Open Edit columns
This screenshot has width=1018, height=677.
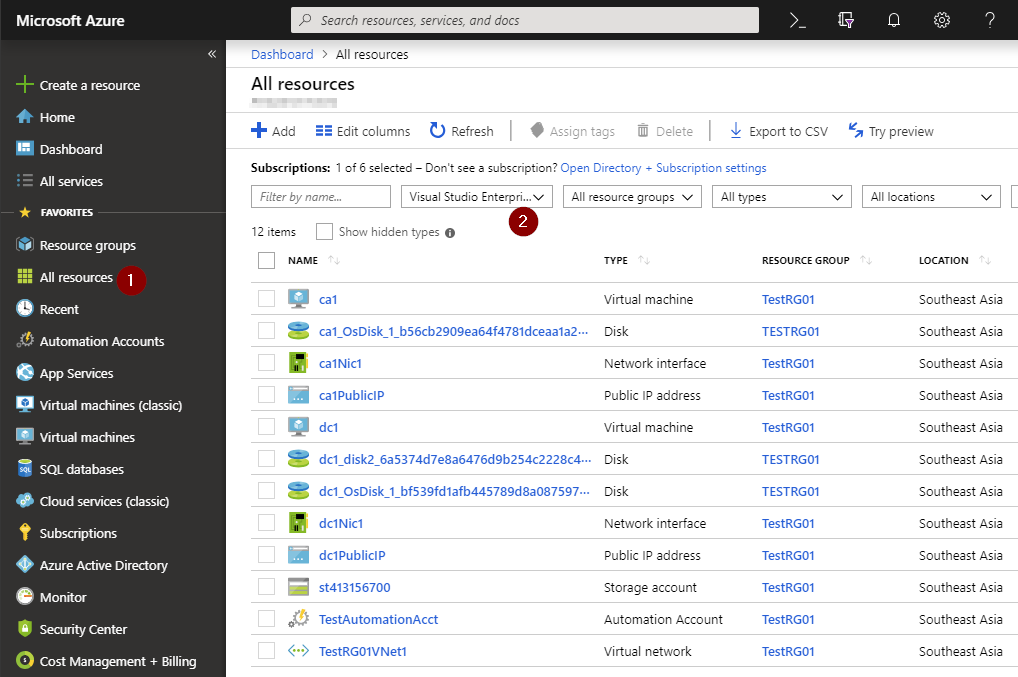pos(363,131)
